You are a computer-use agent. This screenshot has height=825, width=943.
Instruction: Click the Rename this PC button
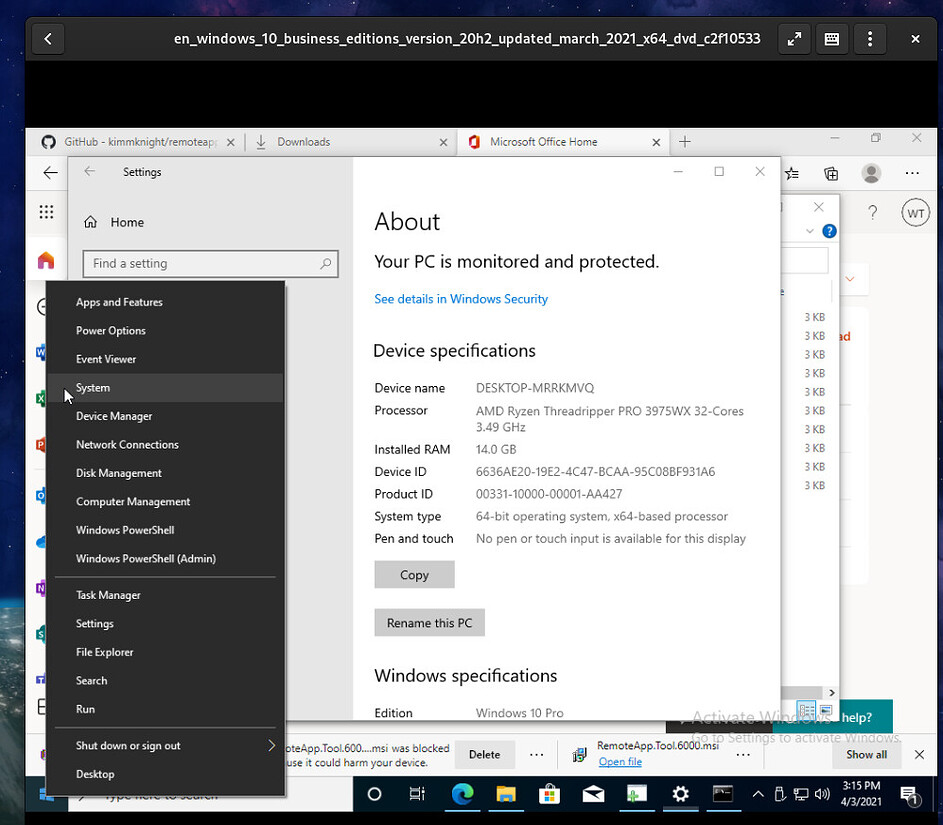tap(429, 622)
